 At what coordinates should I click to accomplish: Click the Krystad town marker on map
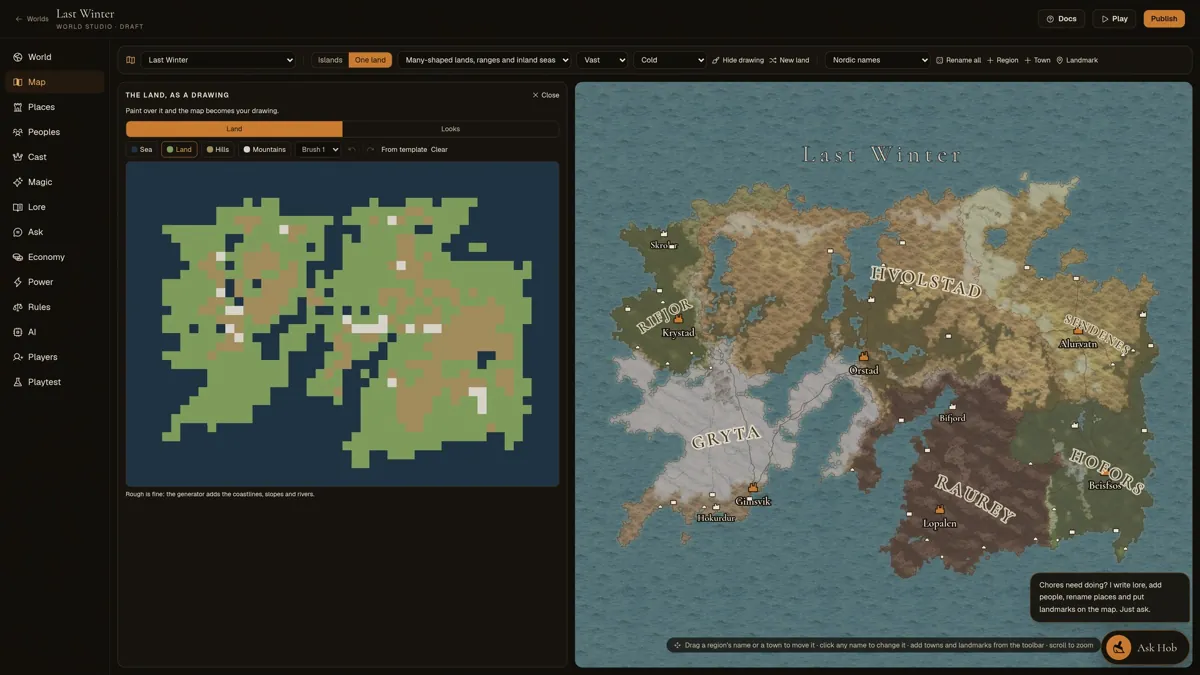tap(678, 319)
